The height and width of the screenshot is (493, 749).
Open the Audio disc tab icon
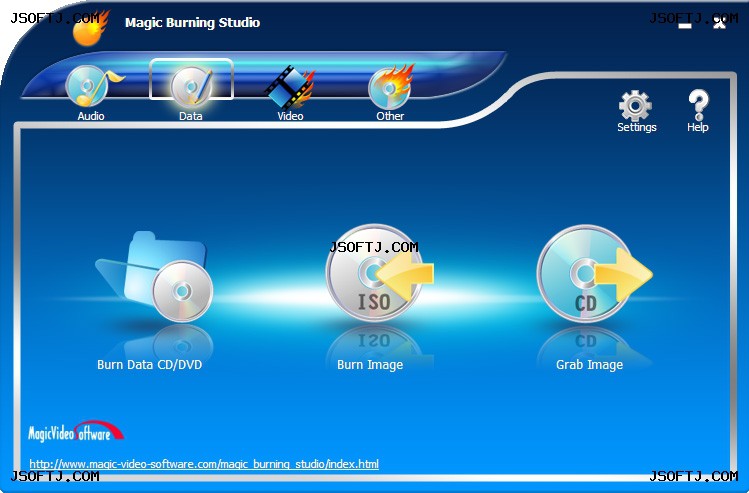pyautogui.click(x=93, y=86)
